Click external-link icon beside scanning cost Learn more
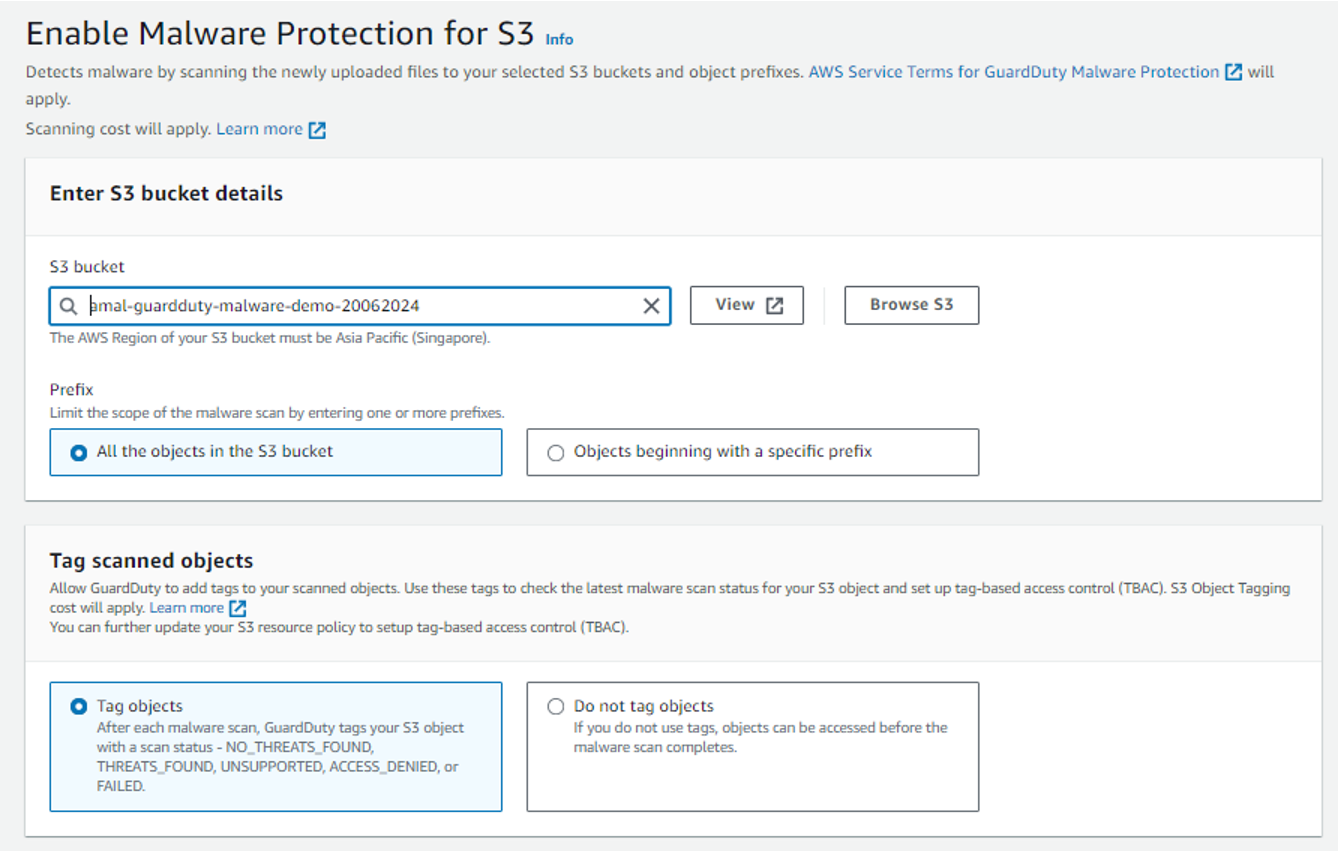This screenshot has width=1338, height=851. coord(317,130)
